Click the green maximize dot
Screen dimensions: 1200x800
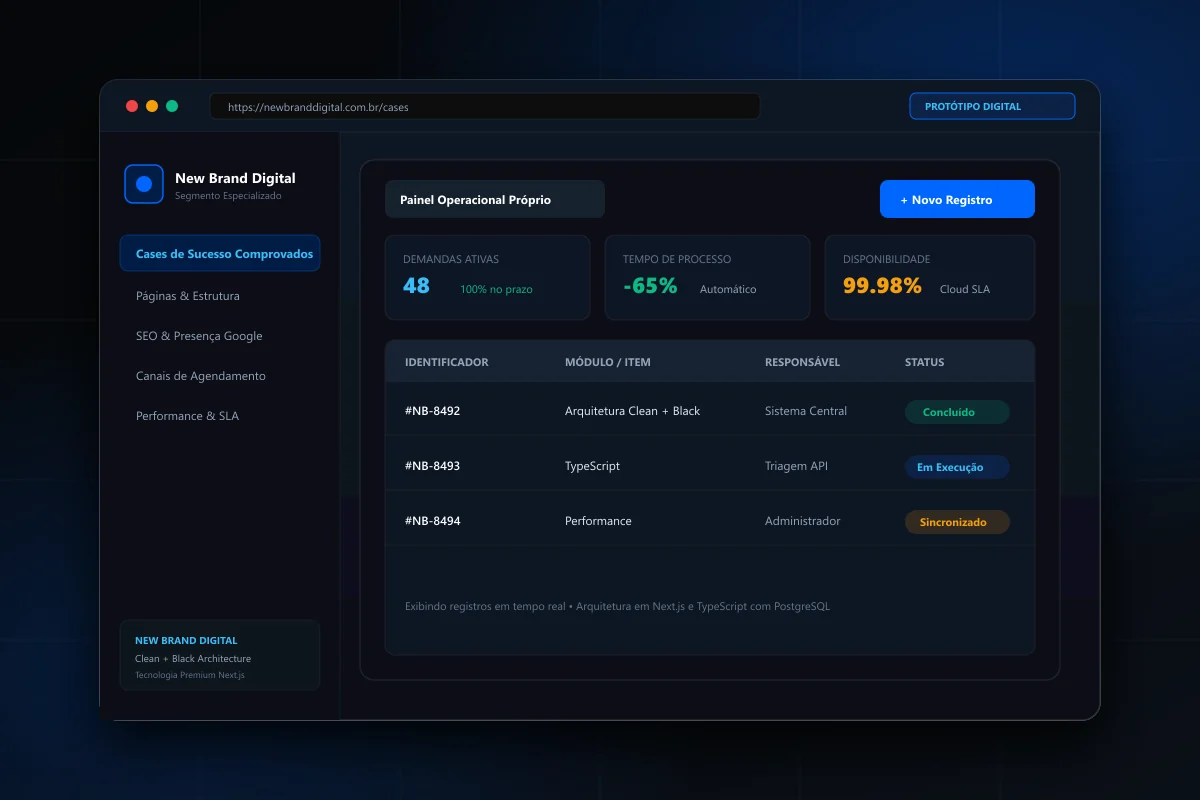172,106
